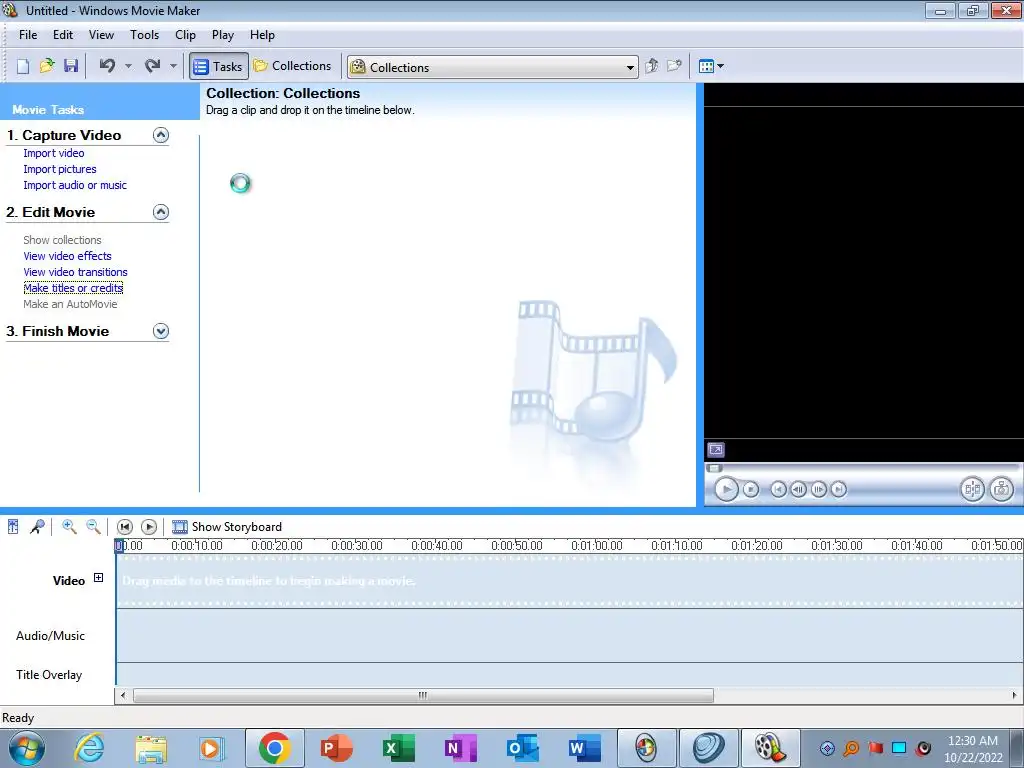1024x768 pixels.
Task: Open the undo history dropdown arrow
Action: pos(128,66)
